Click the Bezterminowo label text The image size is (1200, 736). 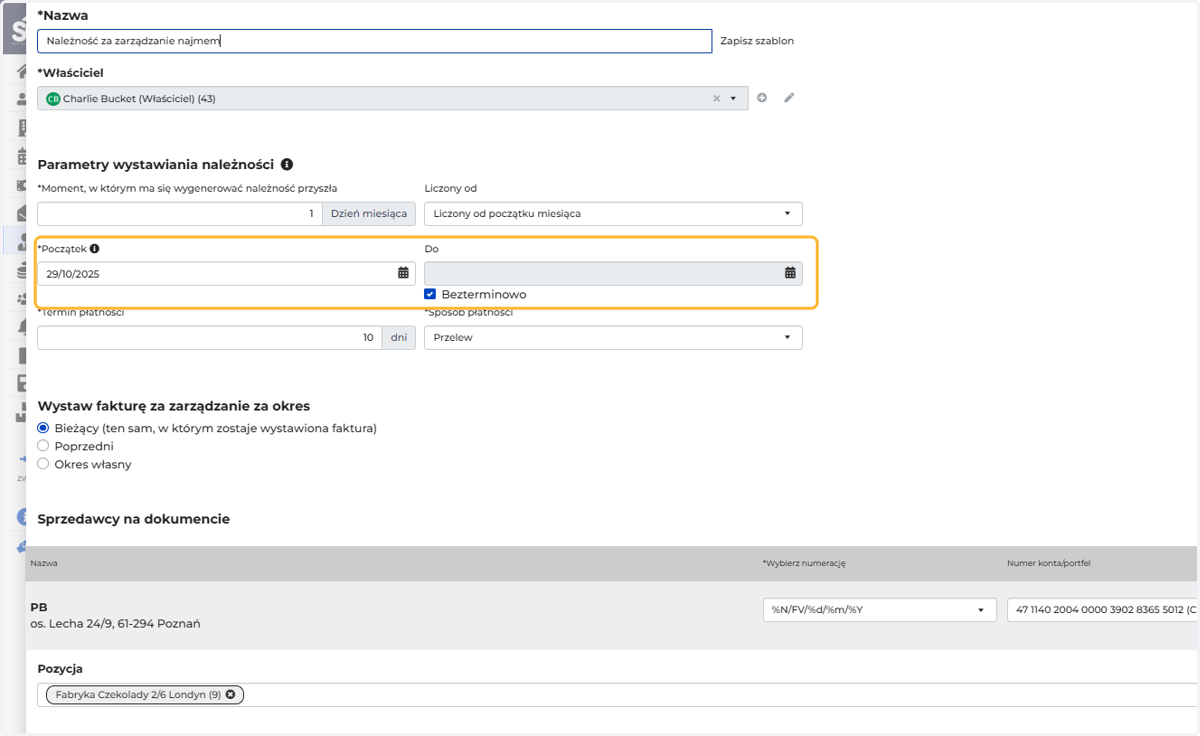click(x=484, y=295)
